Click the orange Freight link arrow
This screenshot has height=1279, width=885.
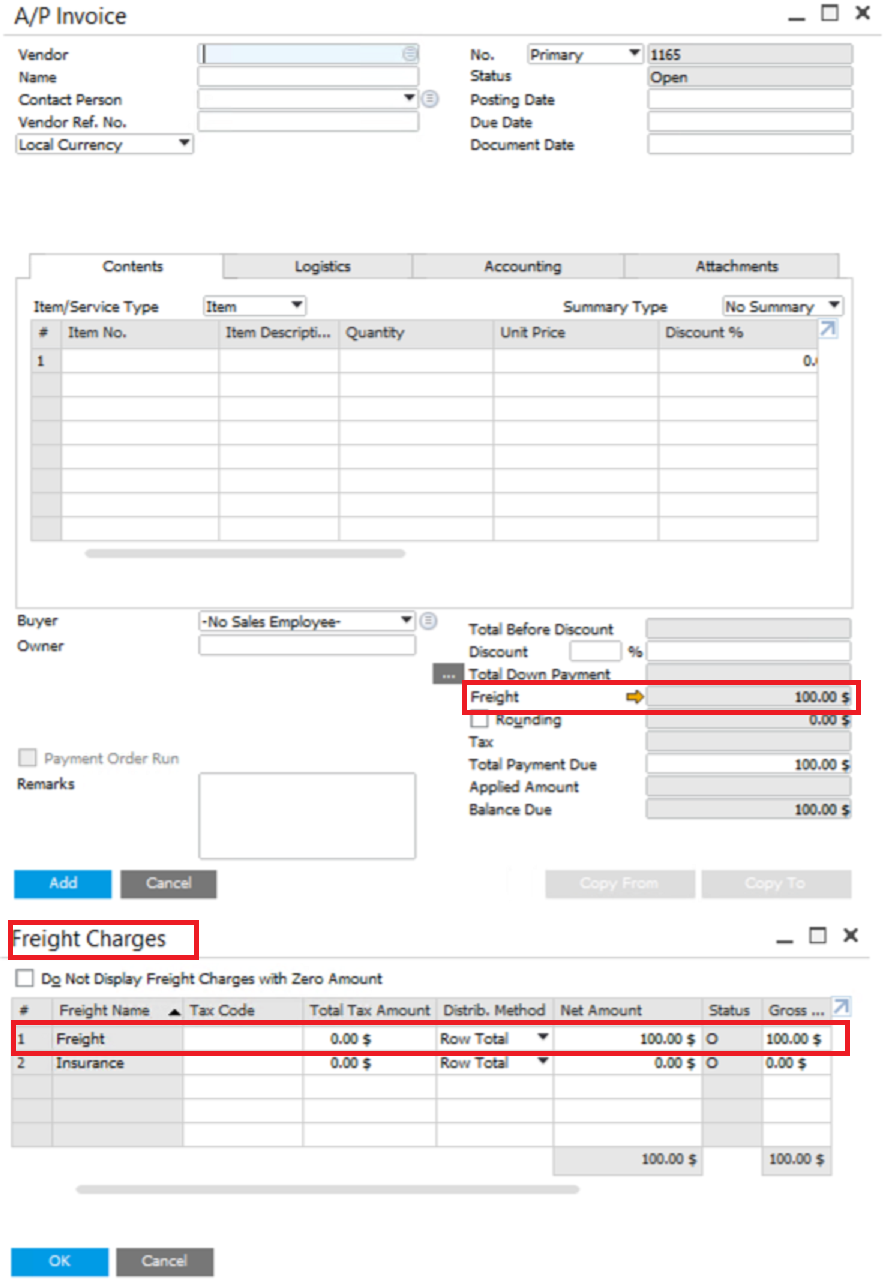[x=634, y=697]
